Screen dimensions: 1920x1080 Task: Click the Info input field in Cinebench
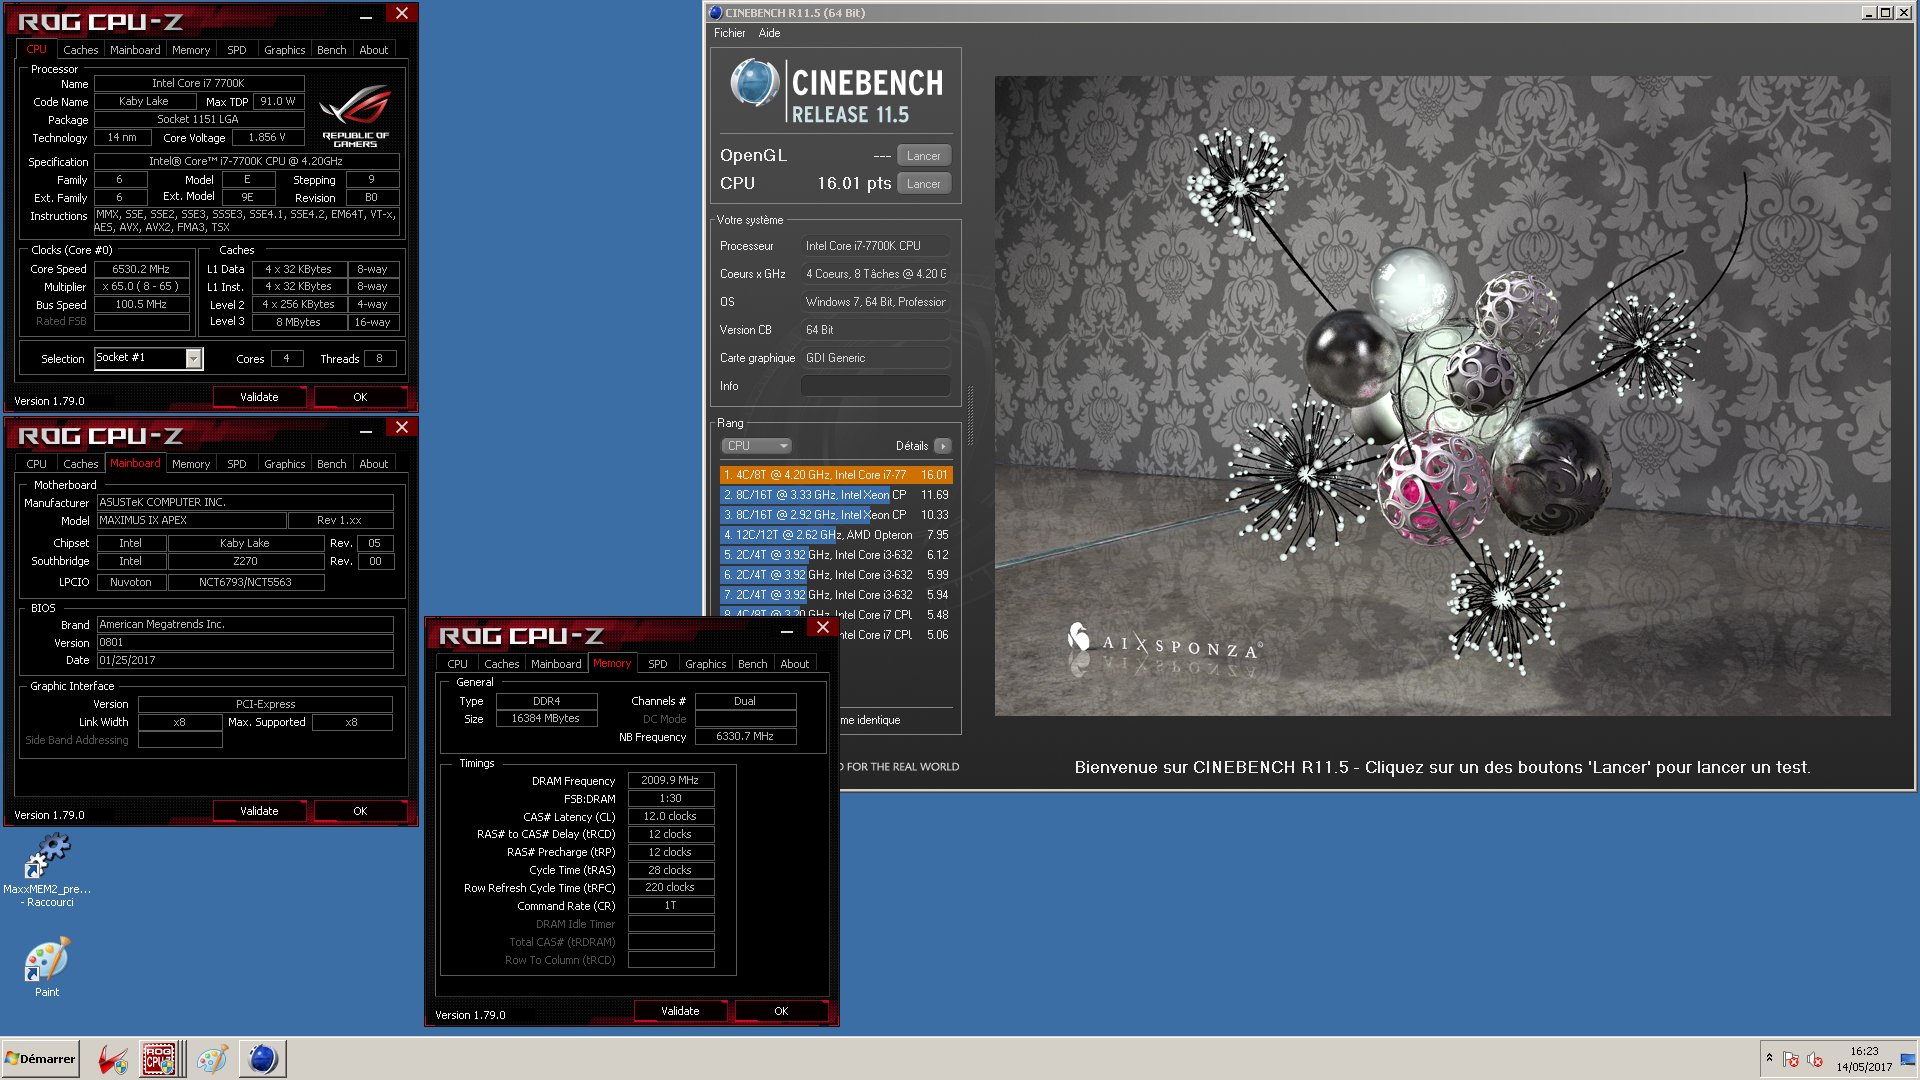pos(875,386)
